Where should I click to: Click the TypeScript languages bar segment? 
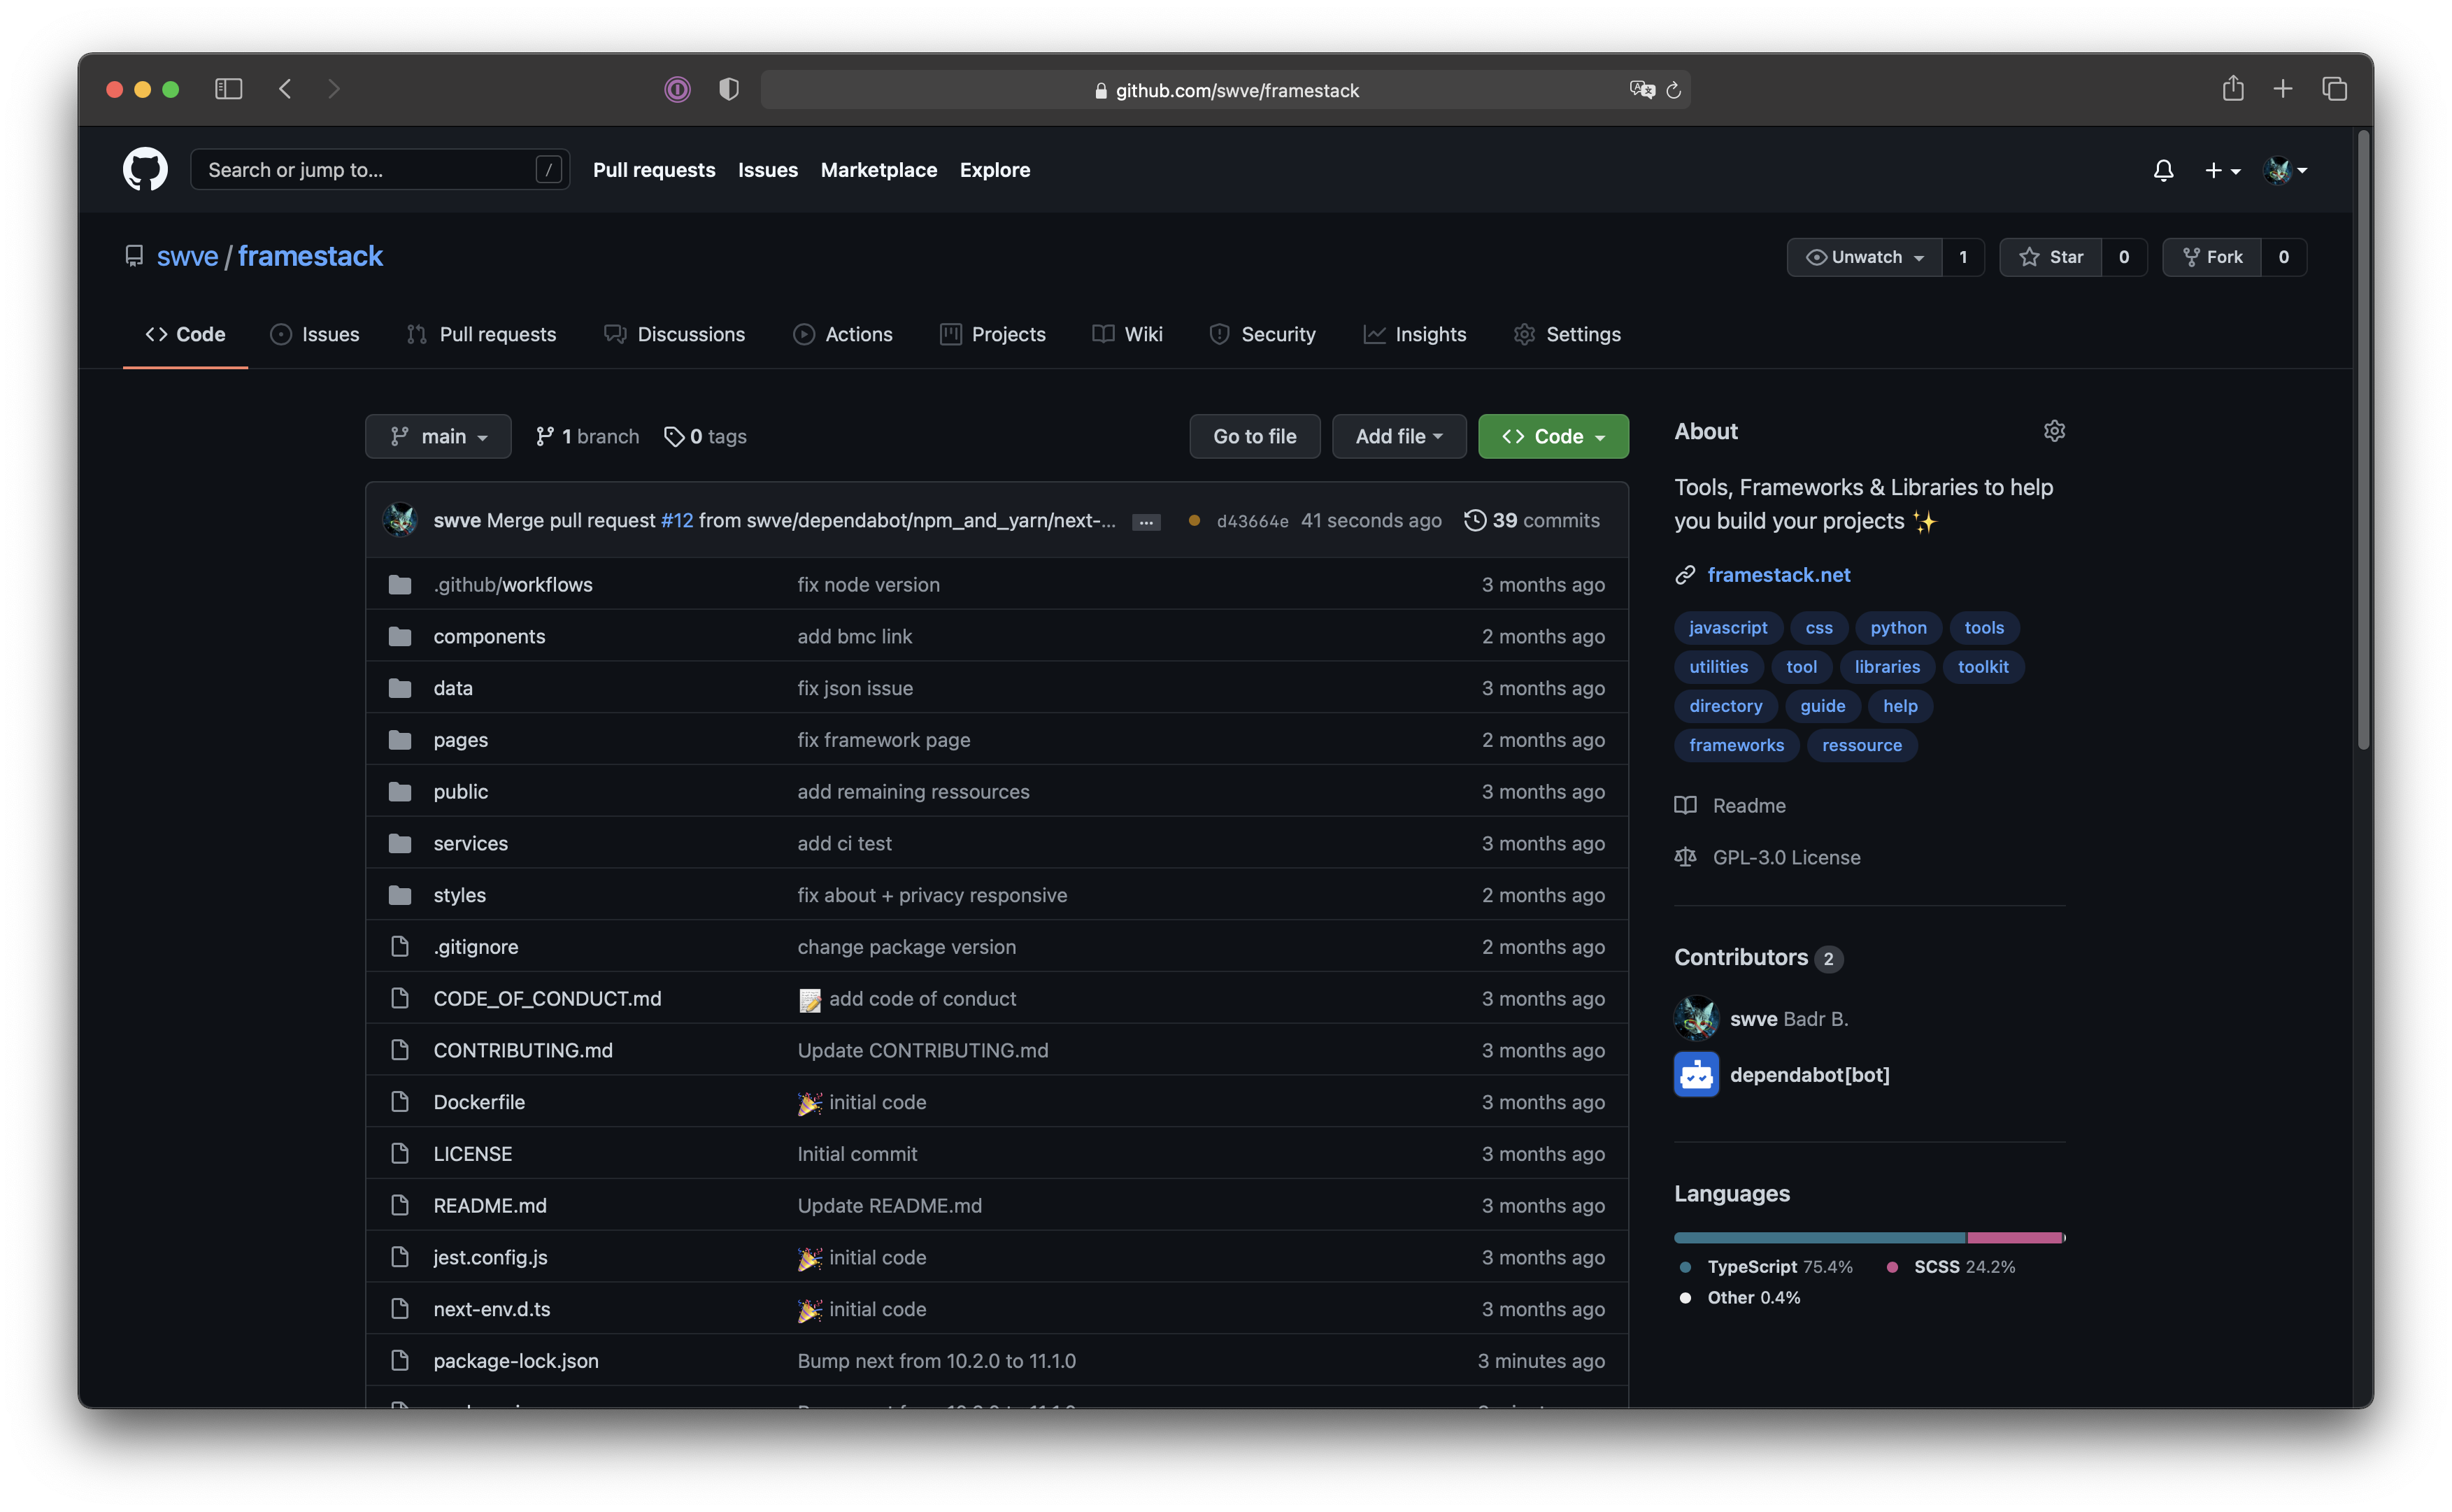pyautogui.click(x=1819, y=1238)
